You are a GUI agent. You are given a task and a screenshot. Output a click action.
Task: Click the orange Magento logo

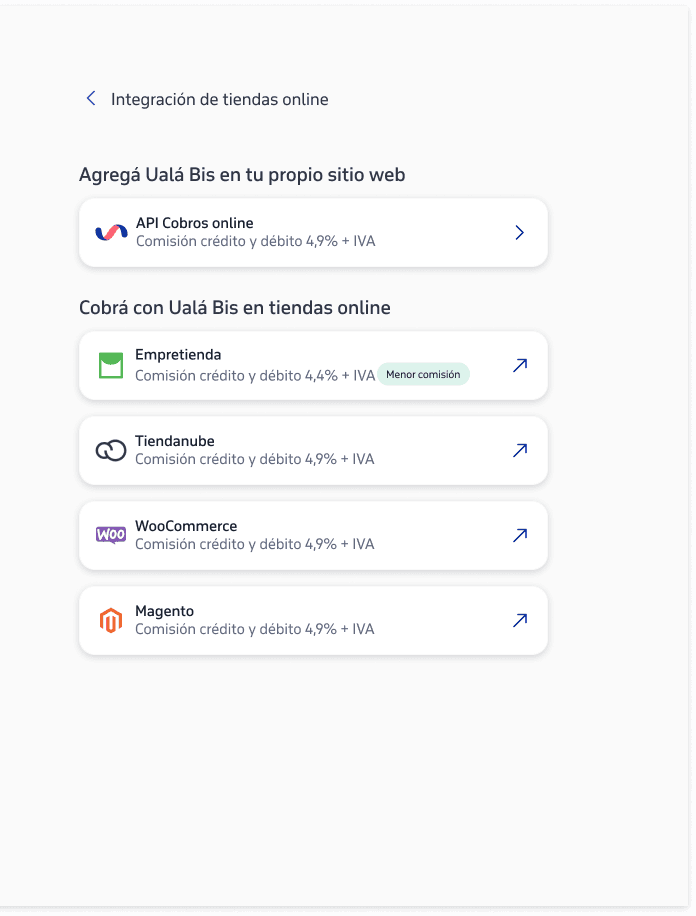coord(111,620)
